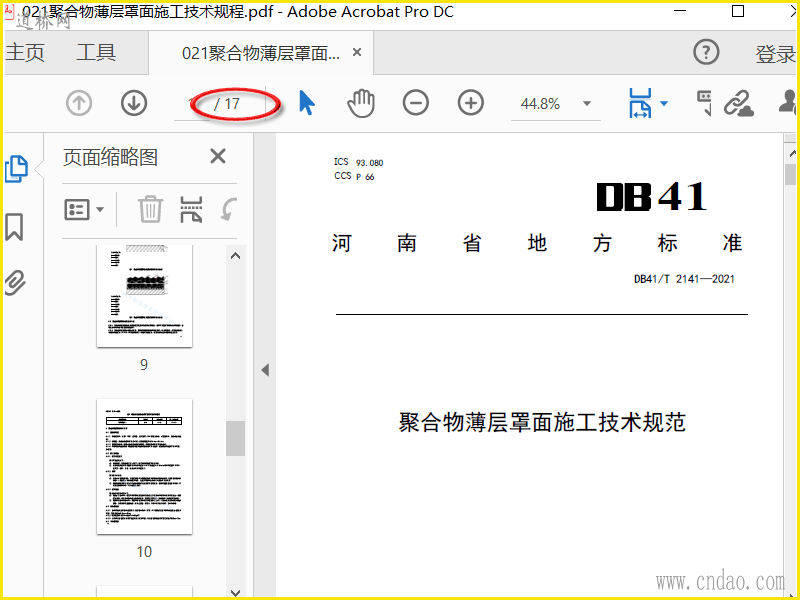Screen dimensions: 800x600
Task: Click the ICS 93.080 text
Action: point(358,162)
